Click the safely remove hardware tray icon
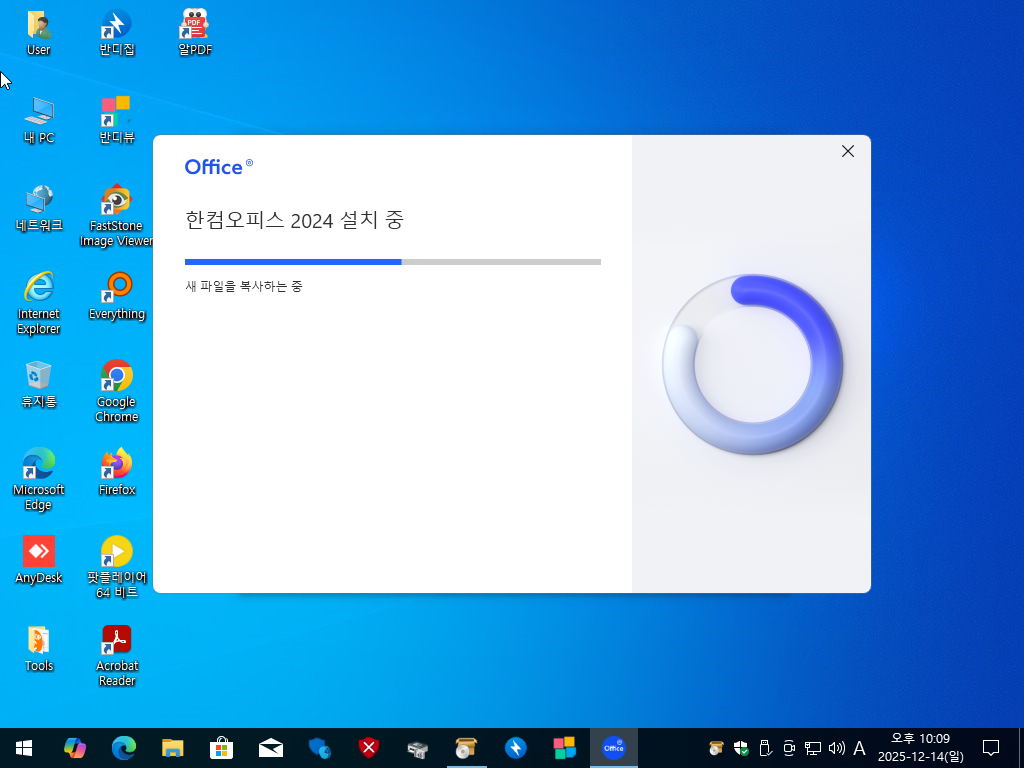The image size is (1024, 768). point(765,748)
